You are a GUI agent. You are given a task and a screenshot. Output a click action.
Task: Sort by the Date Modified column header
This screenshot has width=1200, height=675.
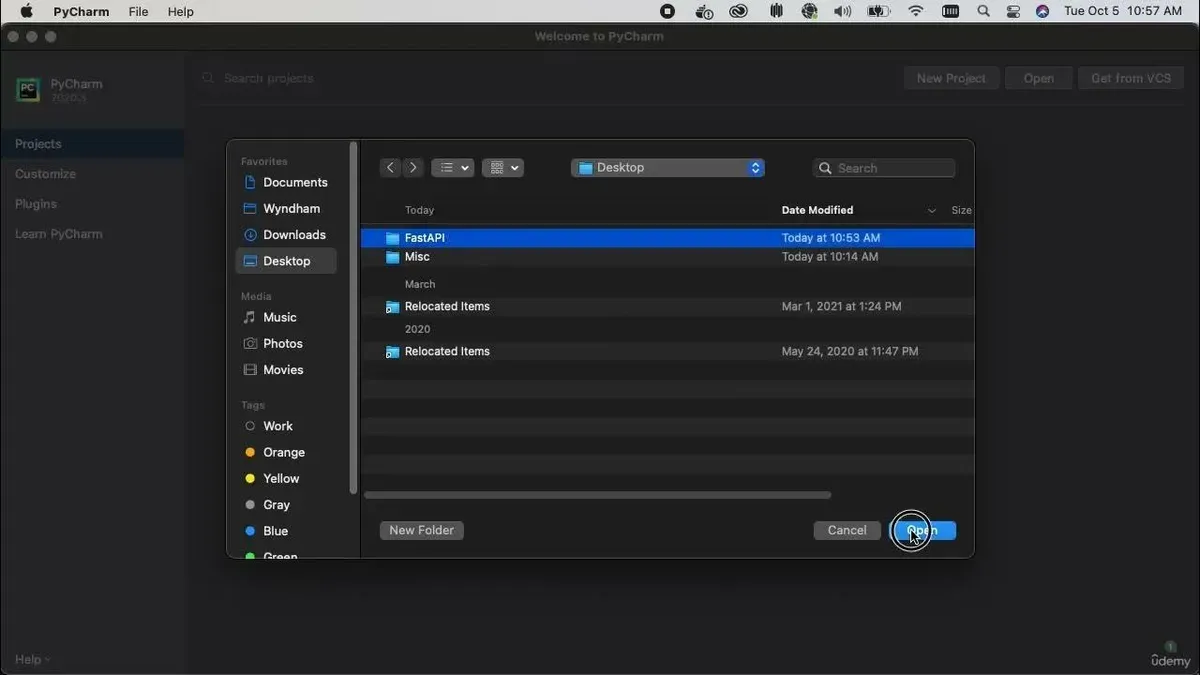pyautogui.click(x=817, y=210)
